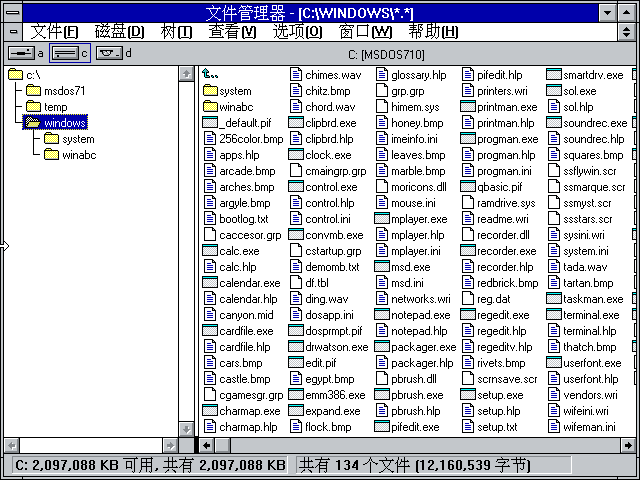Click the notepad.exe program icon
This screenshot has height=480, width=640.
point(382,315)
